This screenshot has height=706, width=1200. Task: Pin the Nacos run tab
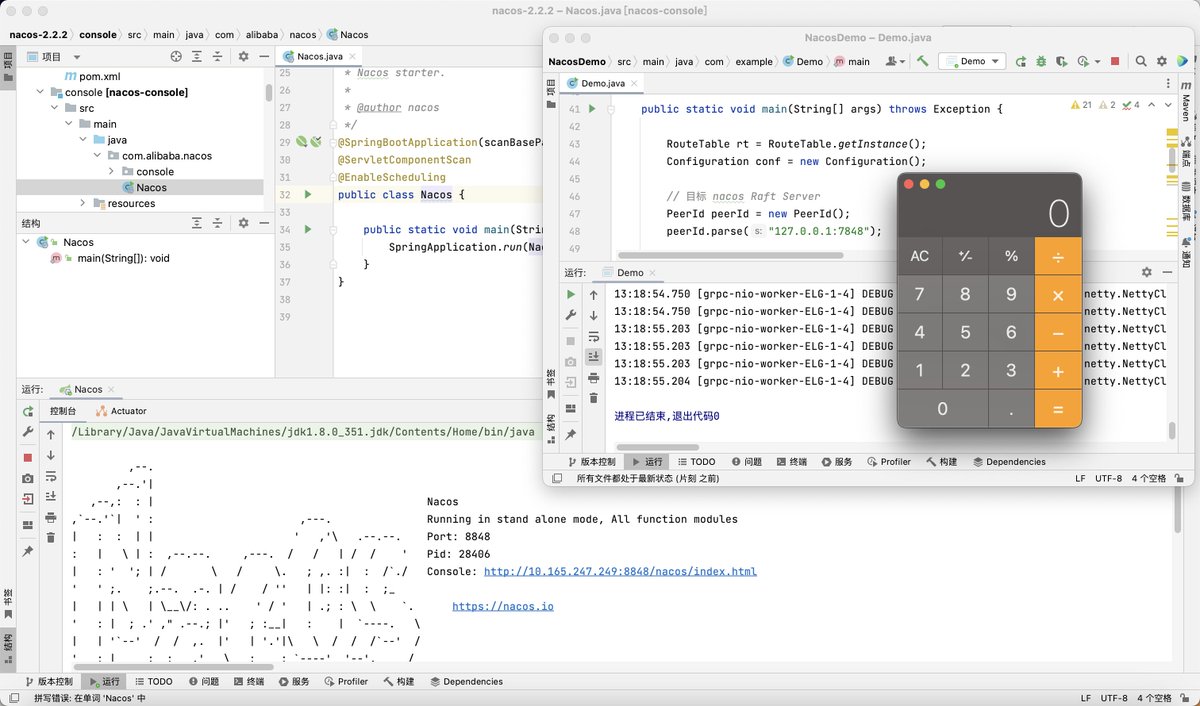[x=28, y=551]
